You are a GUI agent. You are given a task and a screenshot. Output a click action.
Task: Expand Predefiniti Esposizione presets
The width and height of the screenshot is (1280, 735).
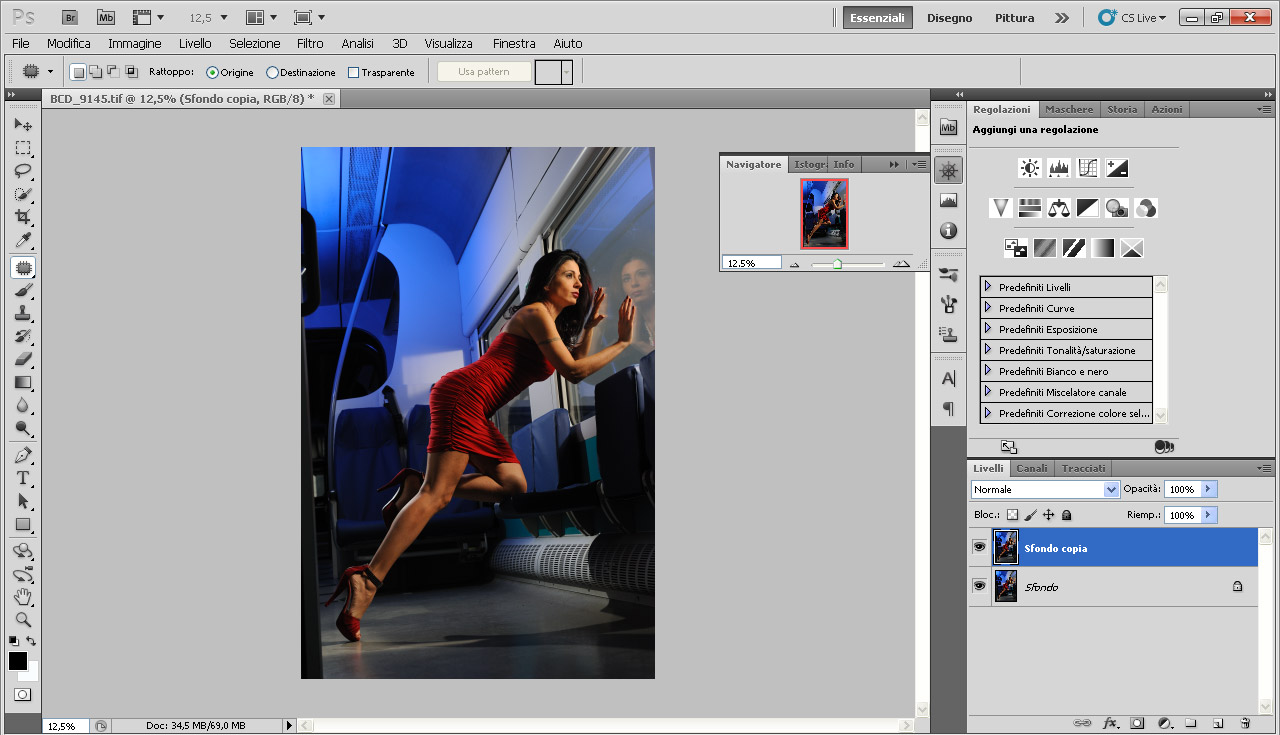988,329
